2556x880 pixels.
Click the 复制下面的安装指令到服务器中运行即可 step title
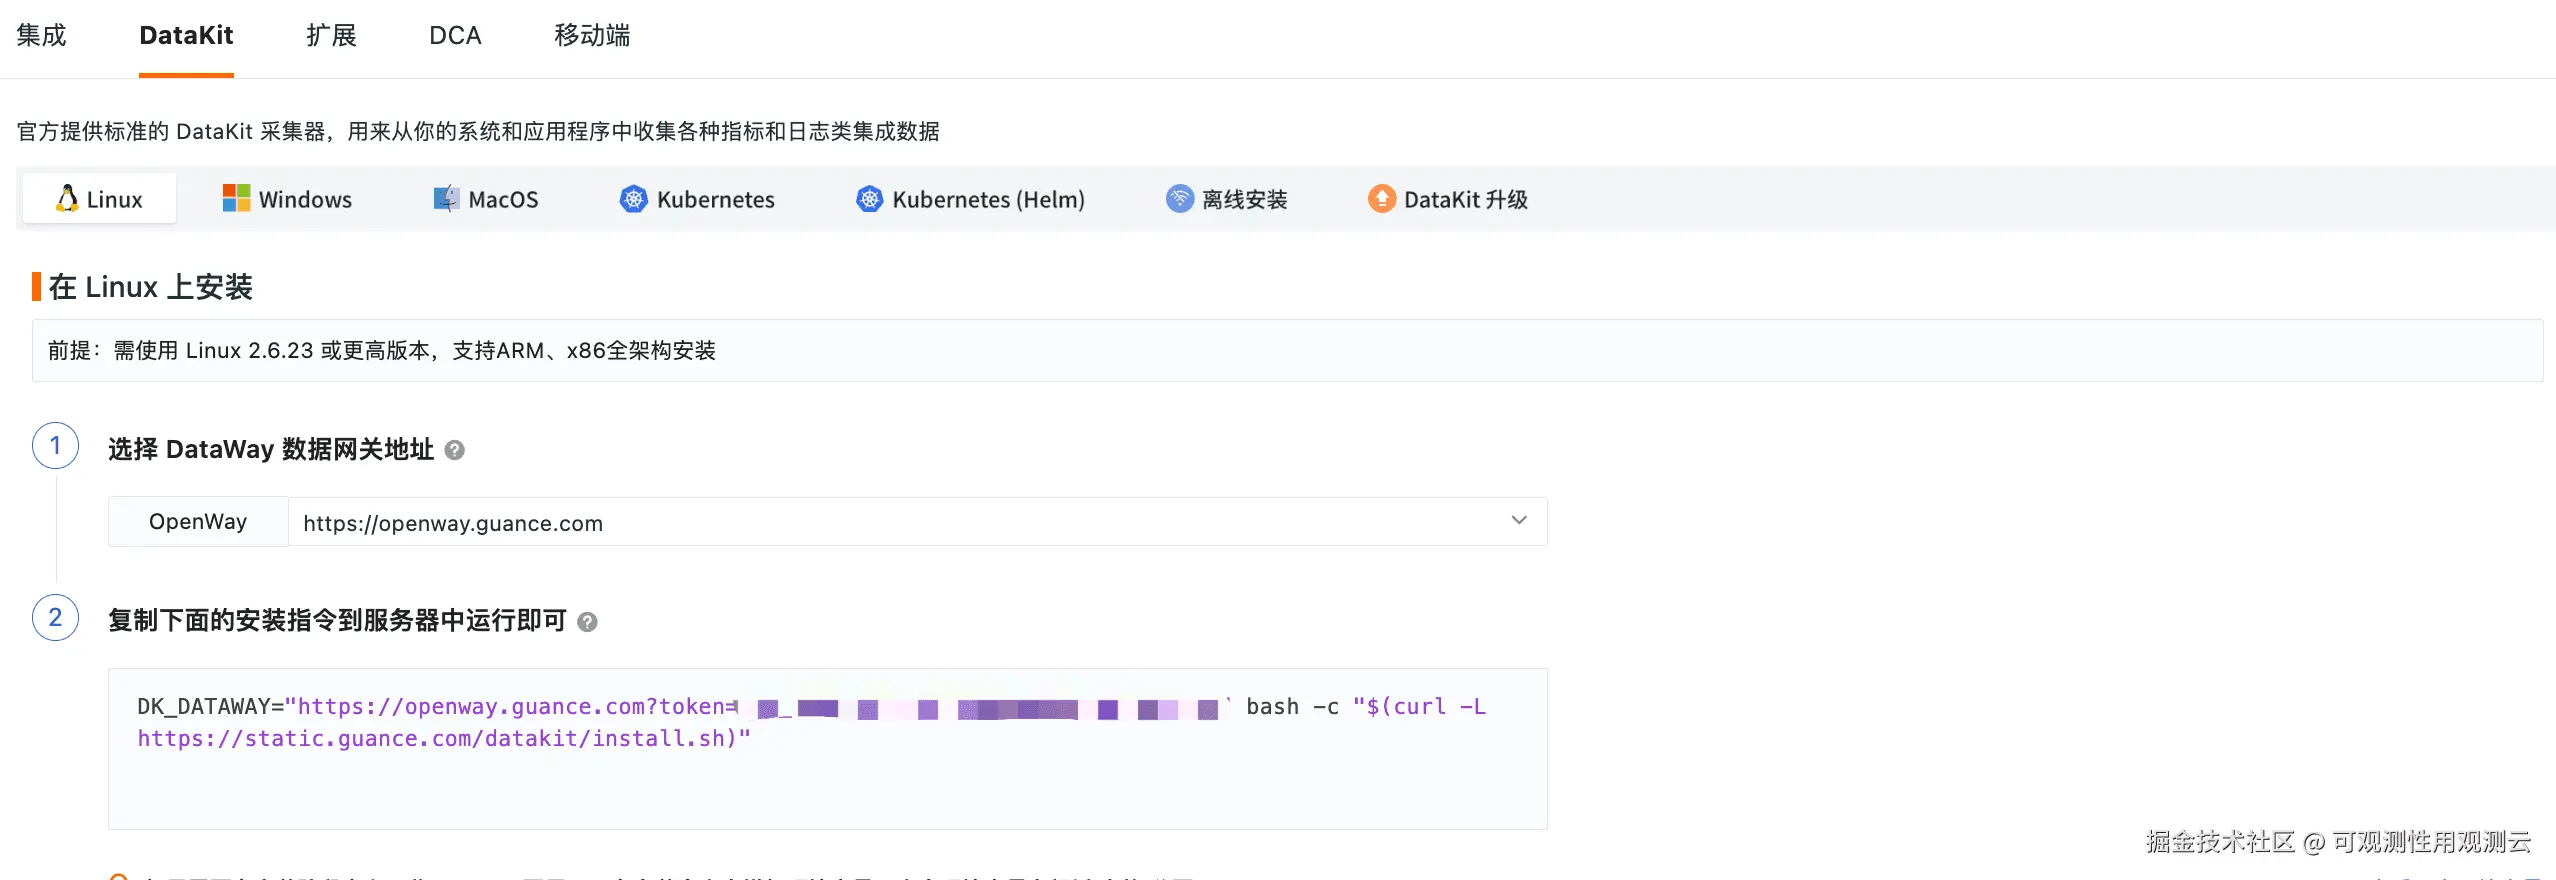337,621
